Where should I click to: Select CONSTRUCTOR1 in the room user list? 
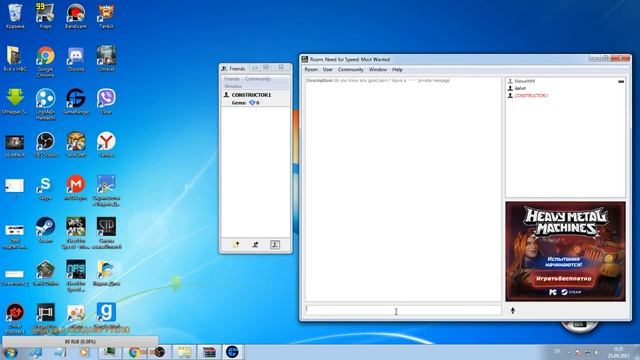pos(531,96)
